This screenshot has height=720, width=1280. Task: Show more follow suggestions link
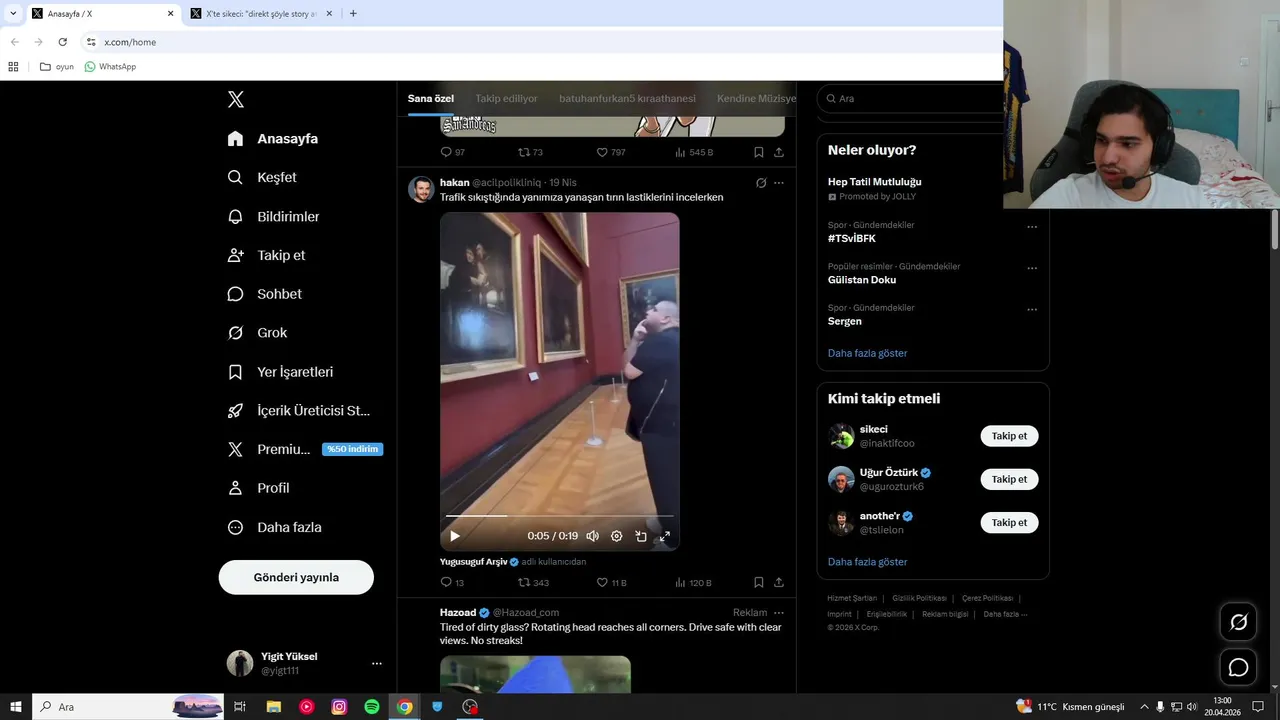pyautogui.click(x=867, y=562)
